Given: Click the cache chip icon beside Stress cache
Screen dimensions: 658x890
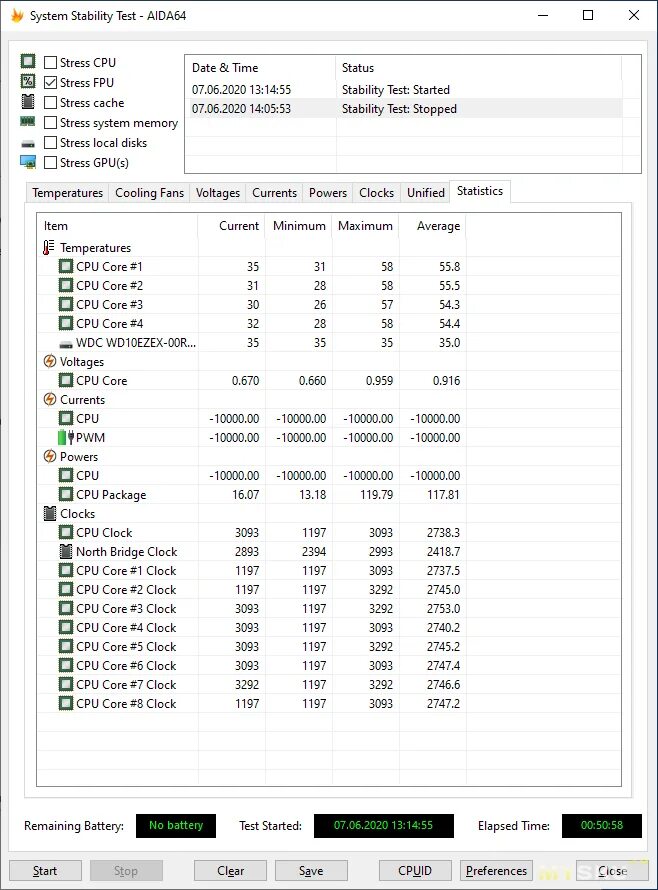Looking at the screenshot, I should [x=28, y=102].
